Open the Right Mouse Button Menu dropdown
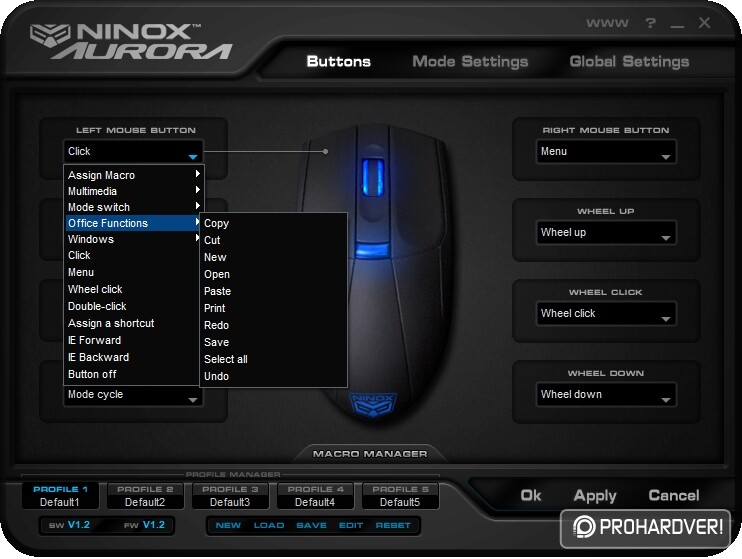Image resolution: width=742 pixels, height=559 pixels. point(606,151)
